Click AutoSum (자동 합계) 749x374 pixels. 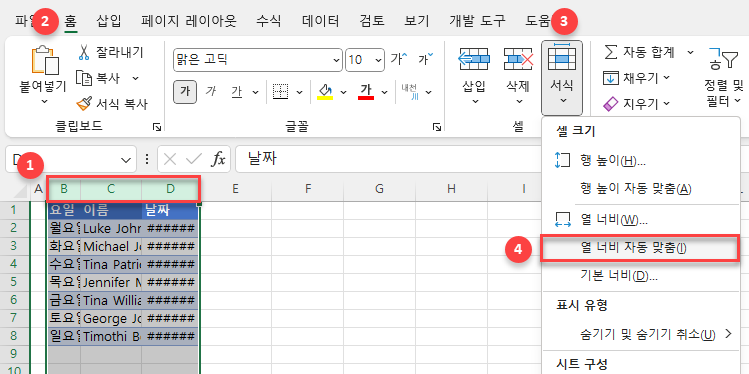tap(641, 52)
